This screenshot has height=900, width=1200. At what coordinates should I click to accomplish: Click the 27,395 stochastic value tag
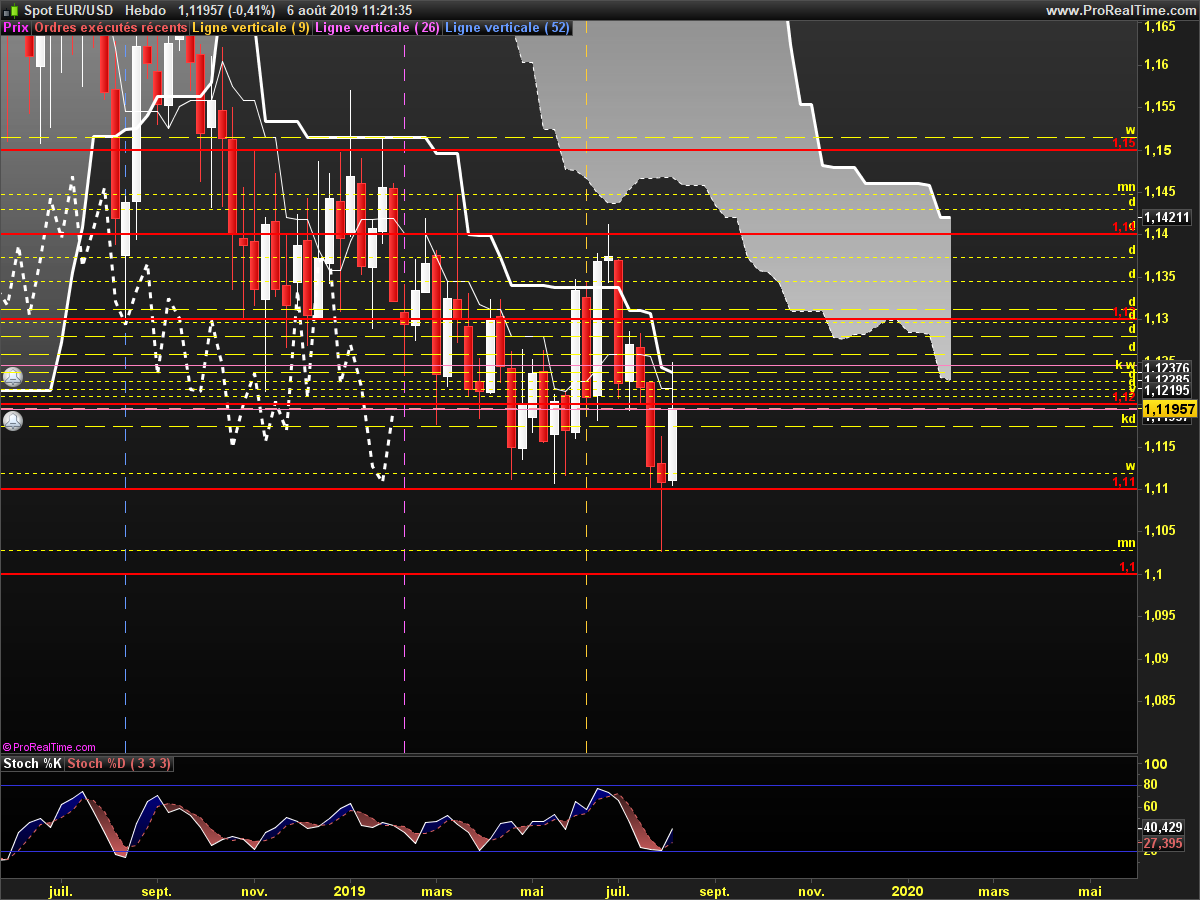click(1163, 844)
